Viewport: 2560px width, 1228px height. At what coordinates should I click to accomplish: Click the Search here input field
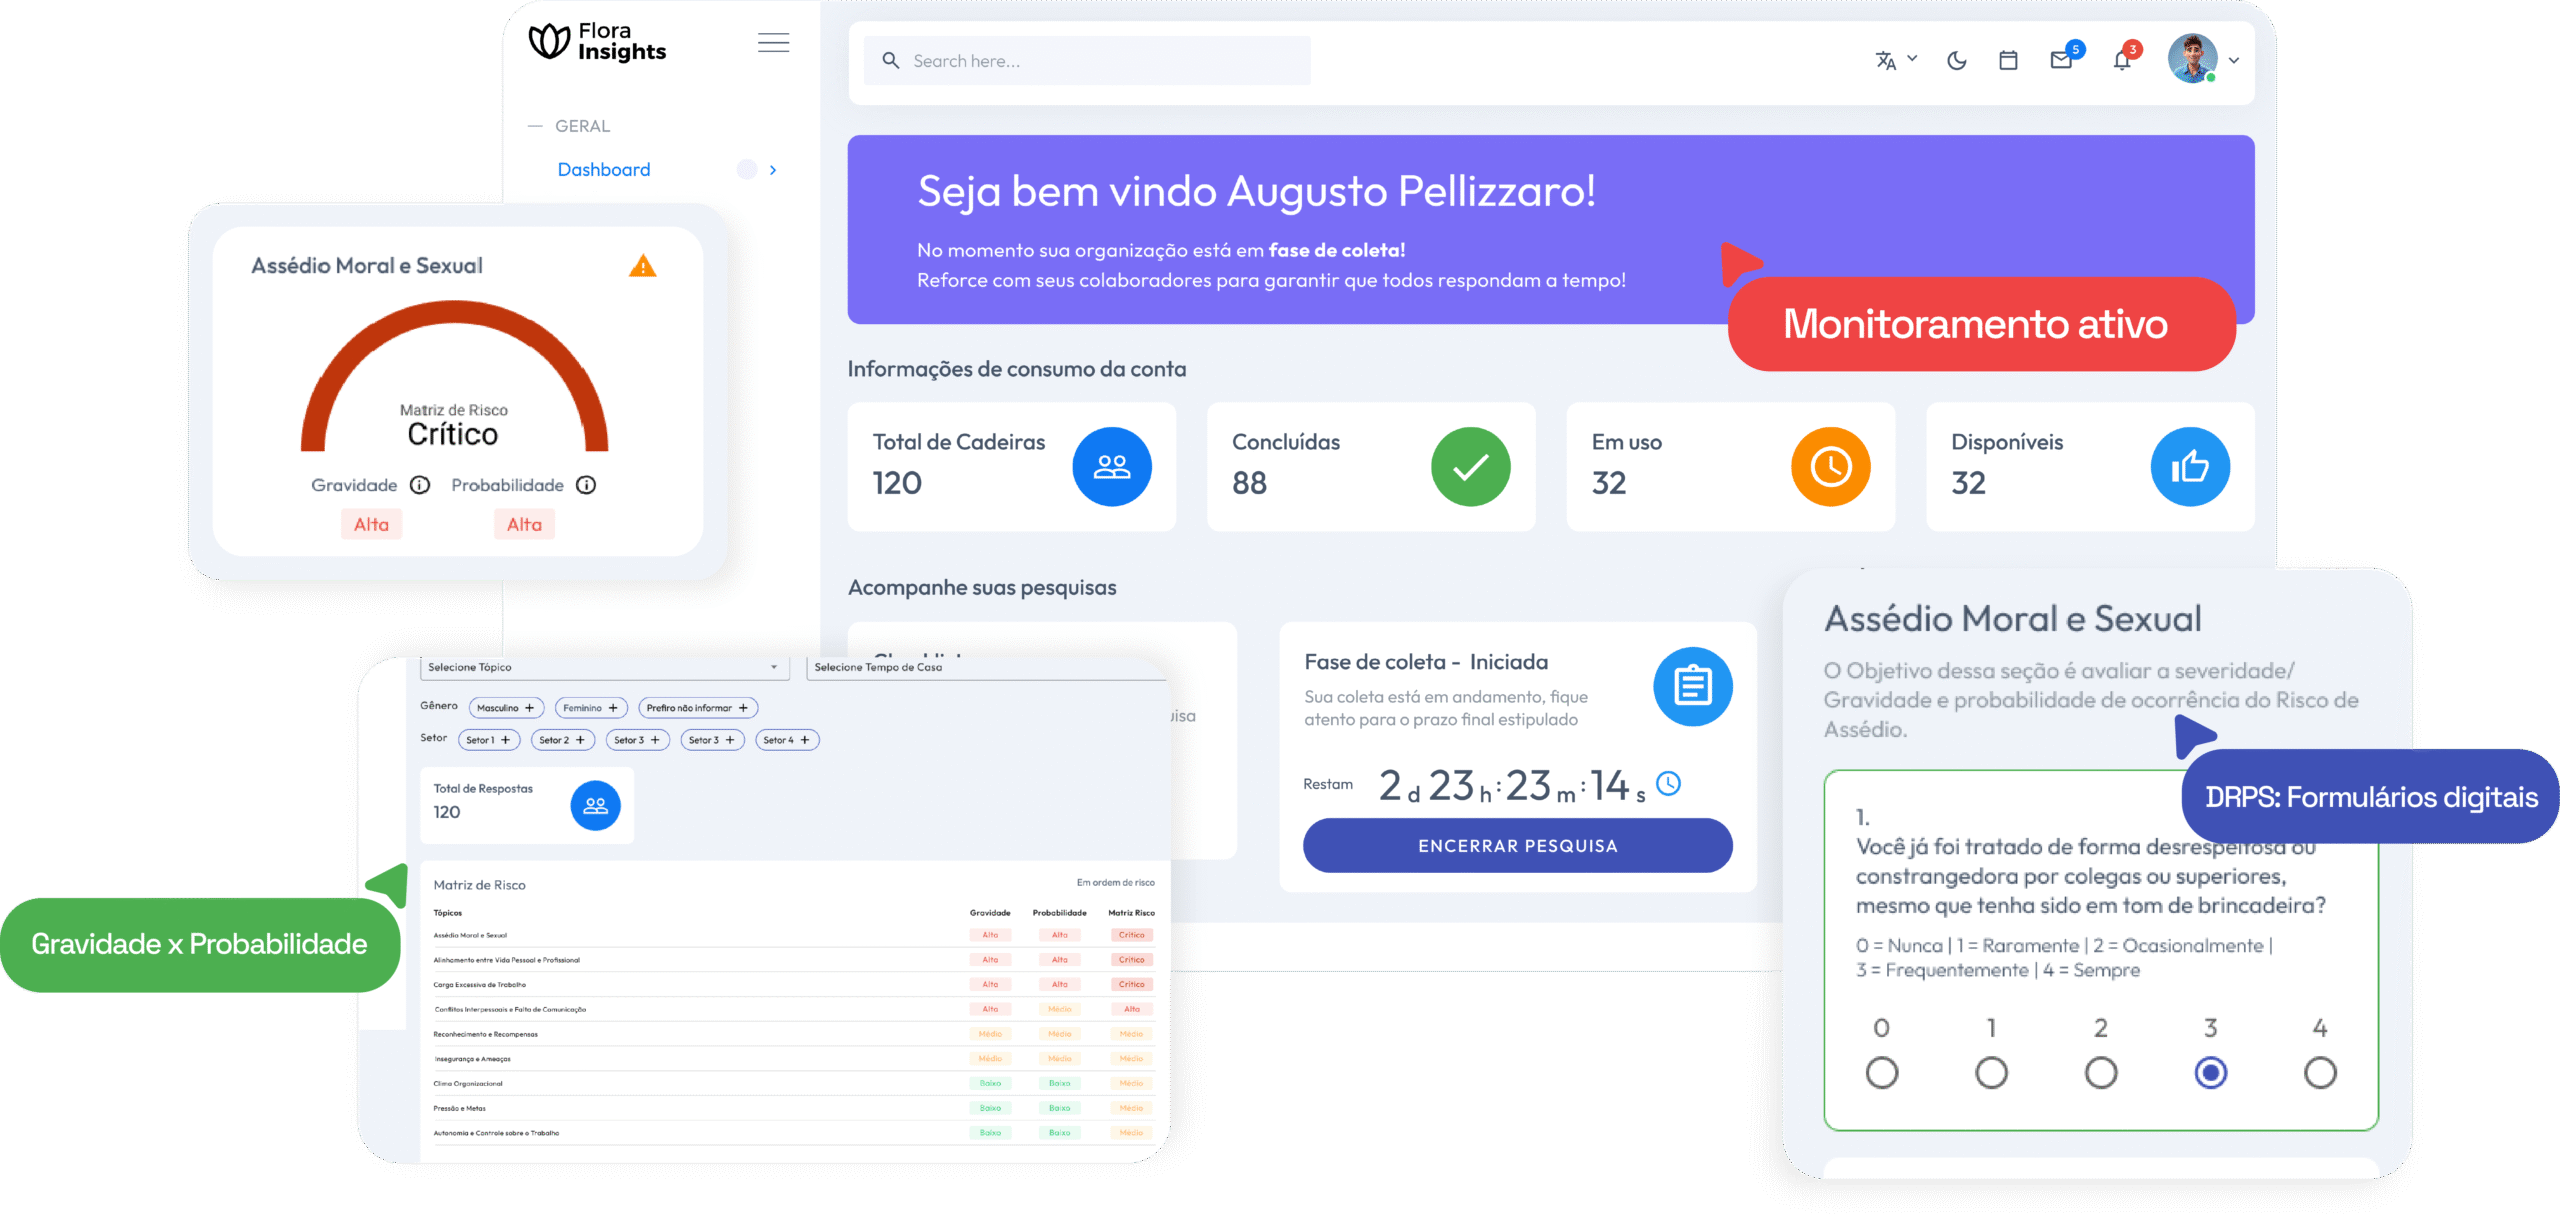coord(1087,61)
